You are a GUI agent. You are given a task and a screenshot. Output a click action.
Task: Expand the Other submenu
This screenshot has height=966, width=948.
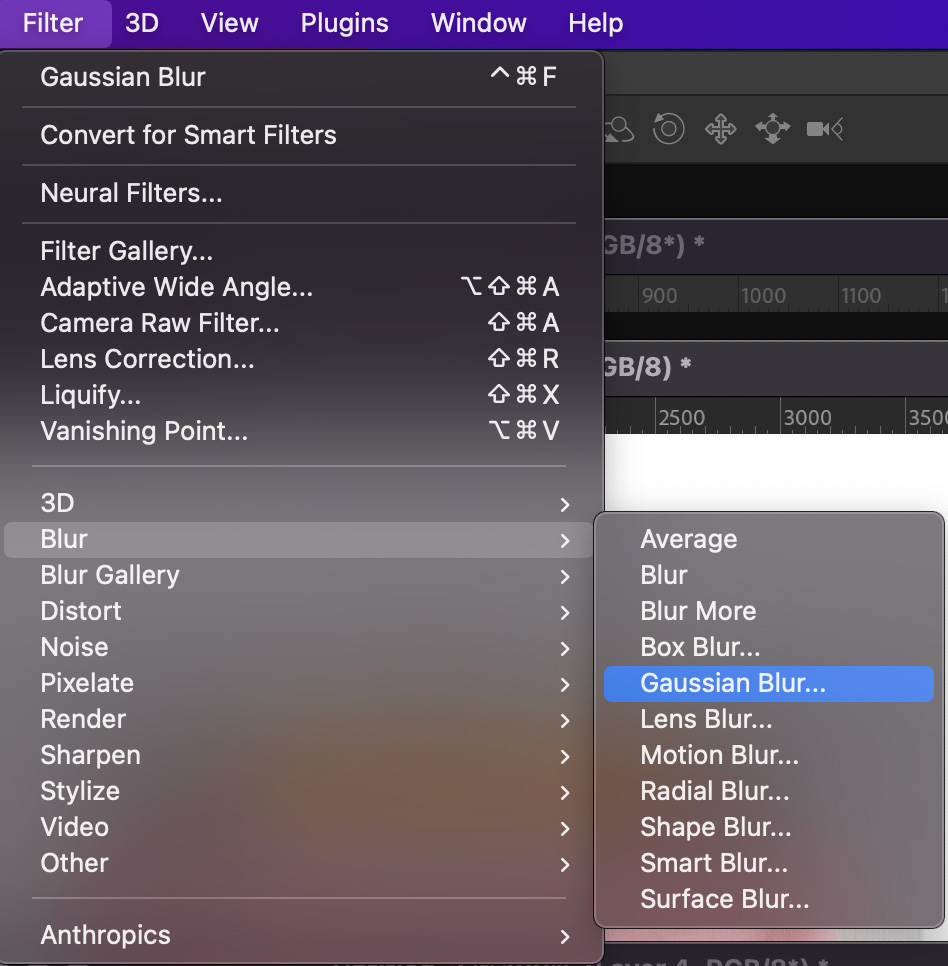[x=299, y=863]
